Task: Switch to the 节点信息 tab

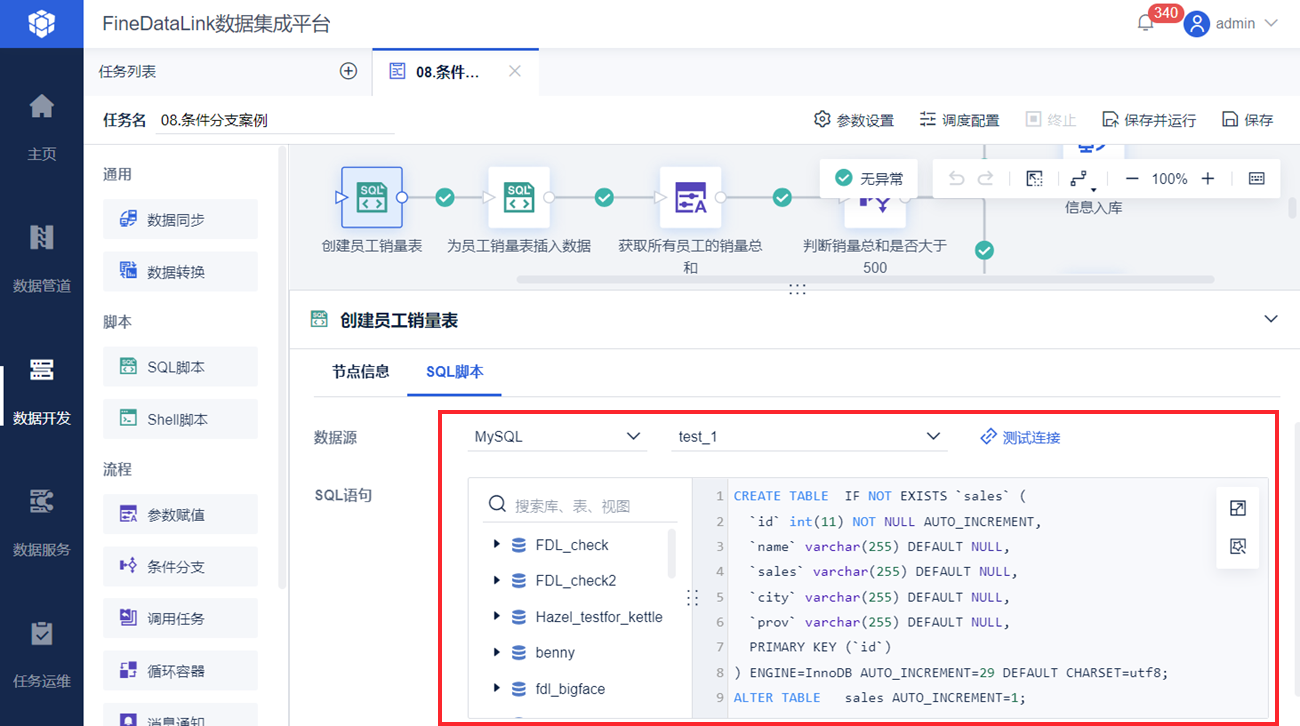Action: [360, 371]
